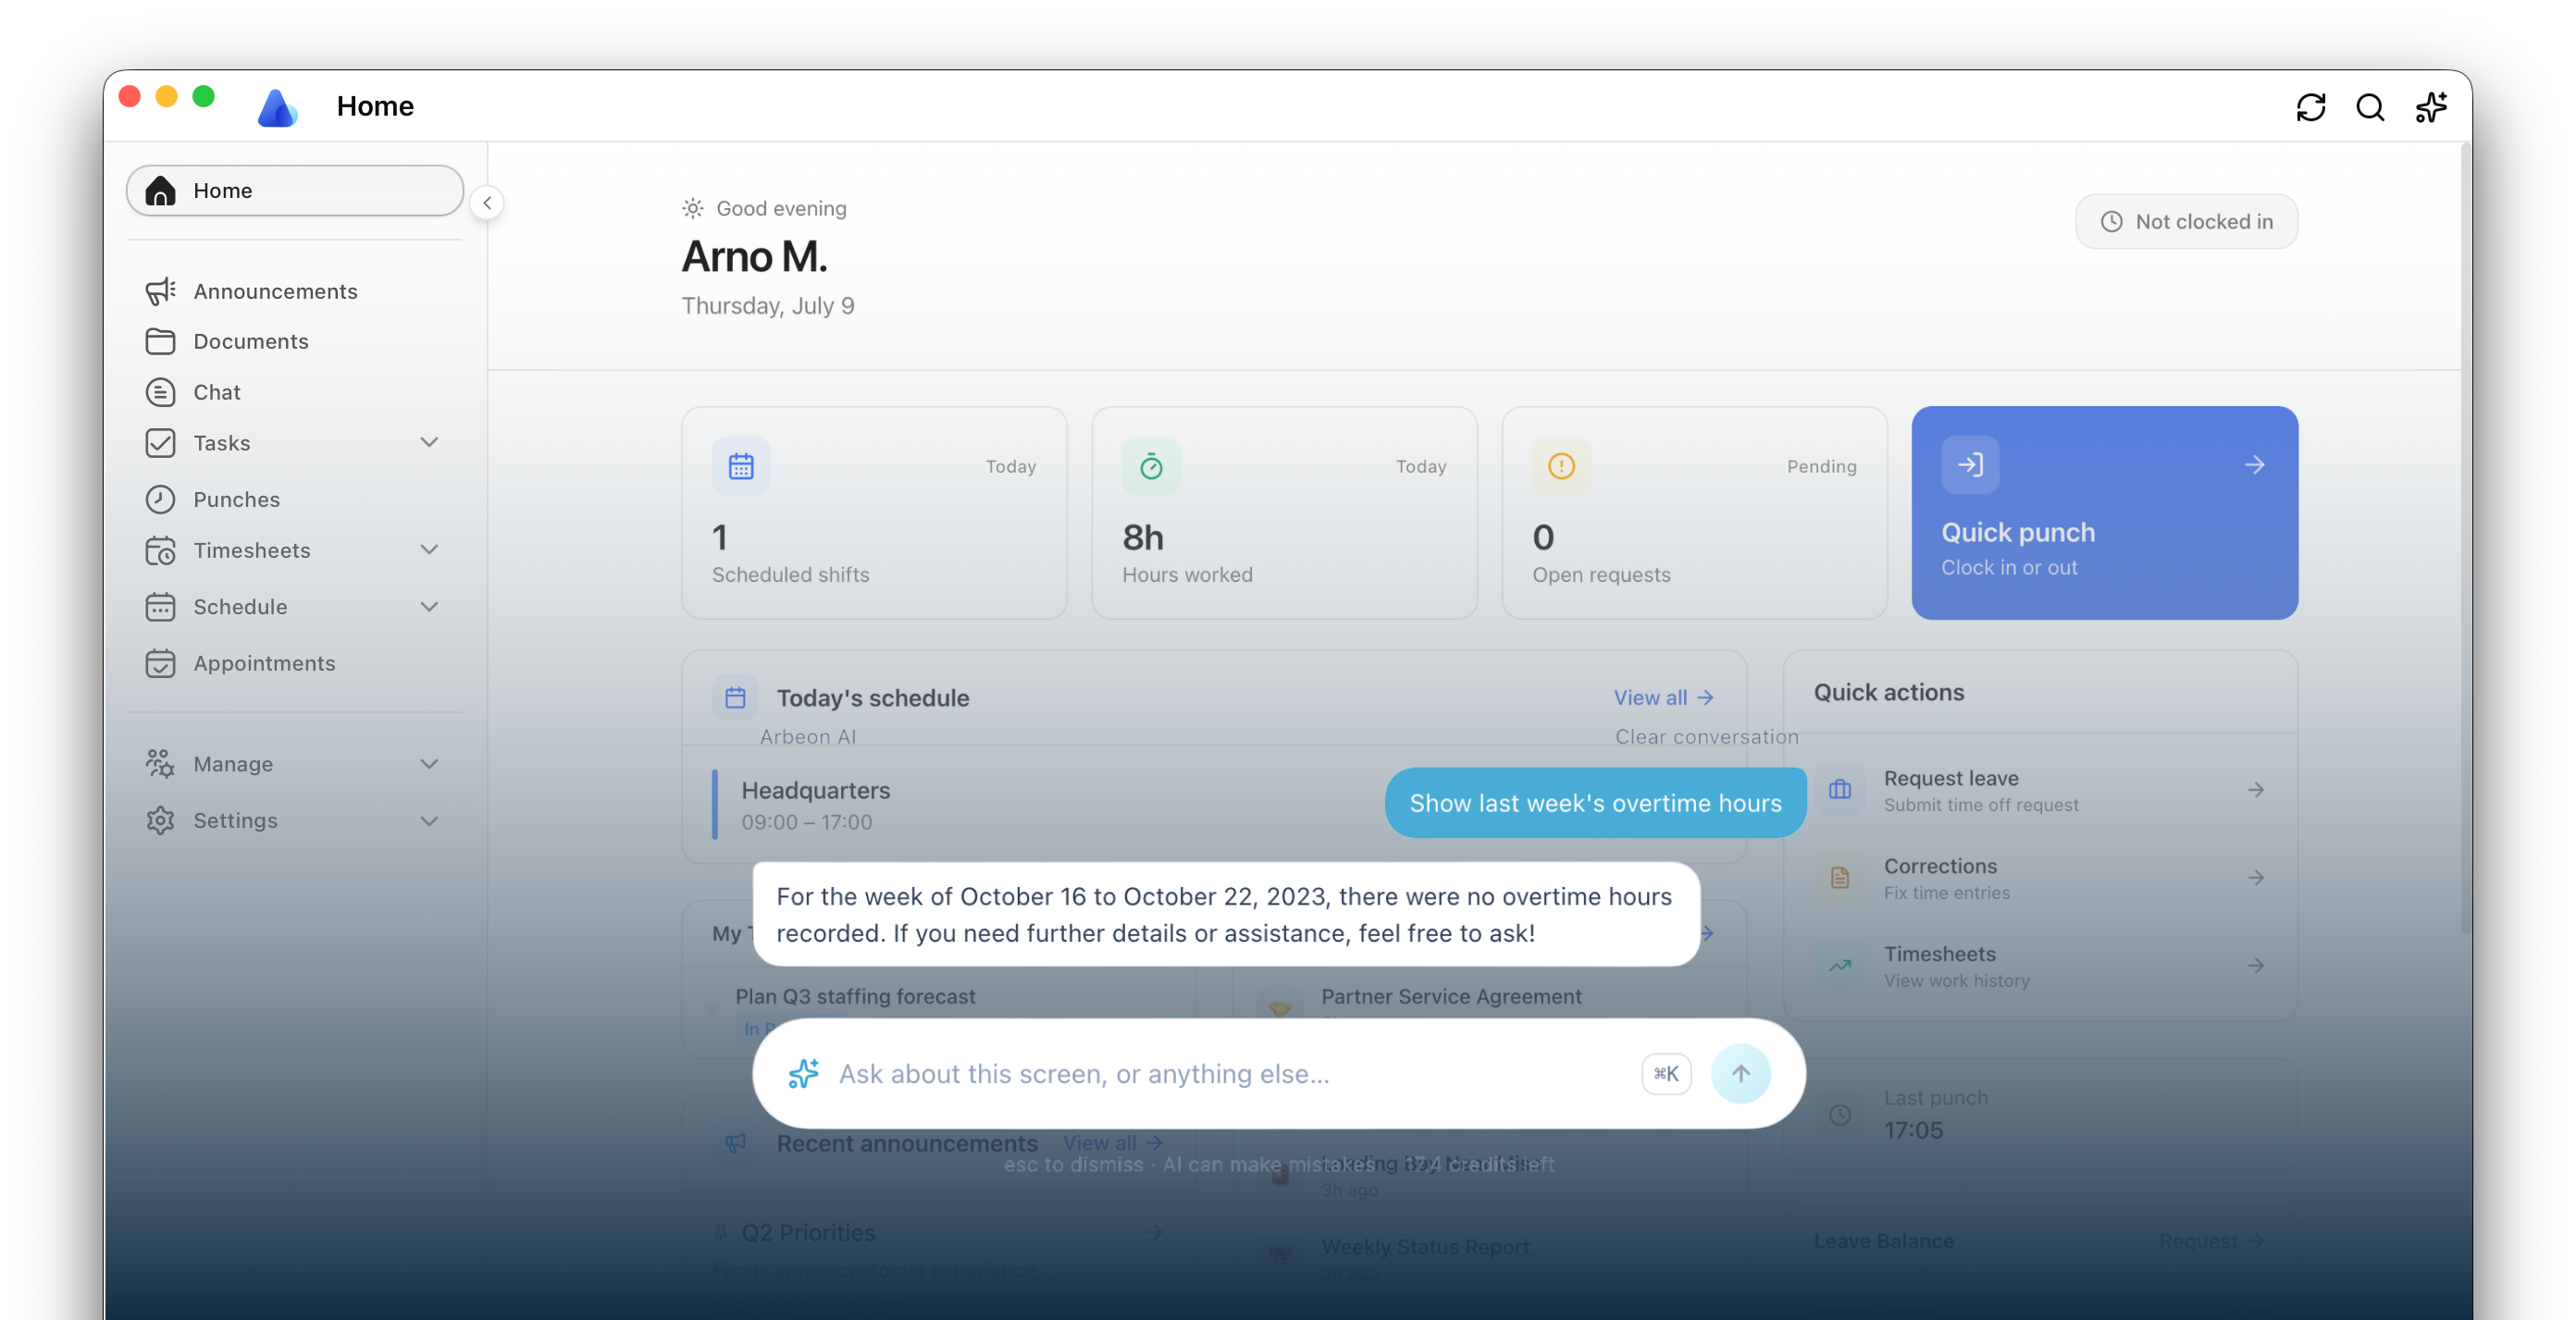The width and height of the screenshot is (2576, 1320).
Task: Click the Request leave briefcase icon
Action: (x=1839, y=790)
